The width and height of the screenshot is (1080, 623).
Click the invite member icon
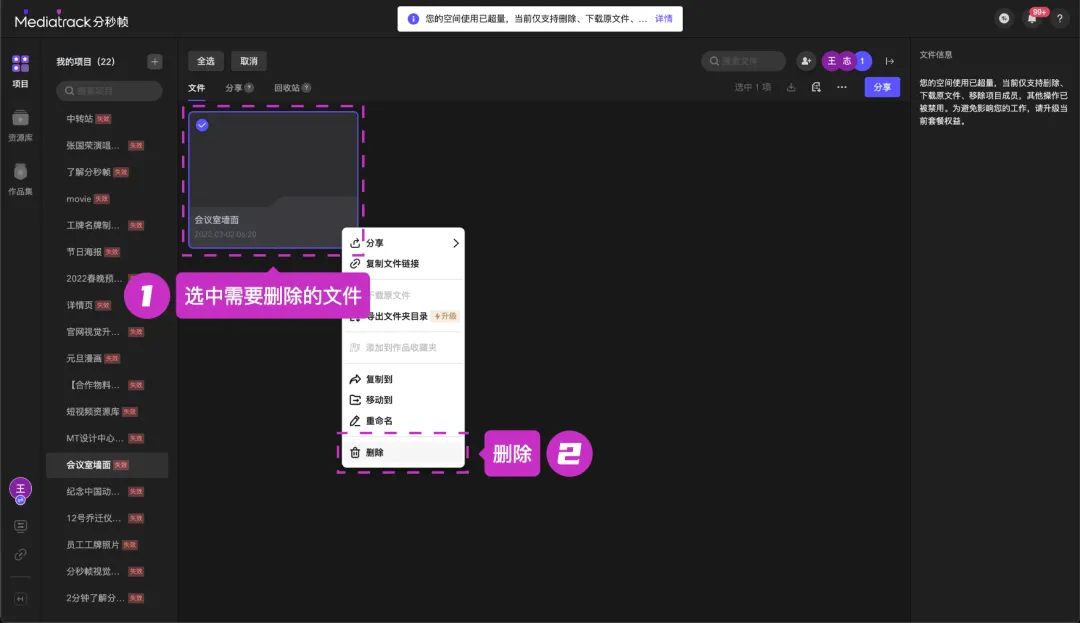pyautogui.click(x=806, y=62)
